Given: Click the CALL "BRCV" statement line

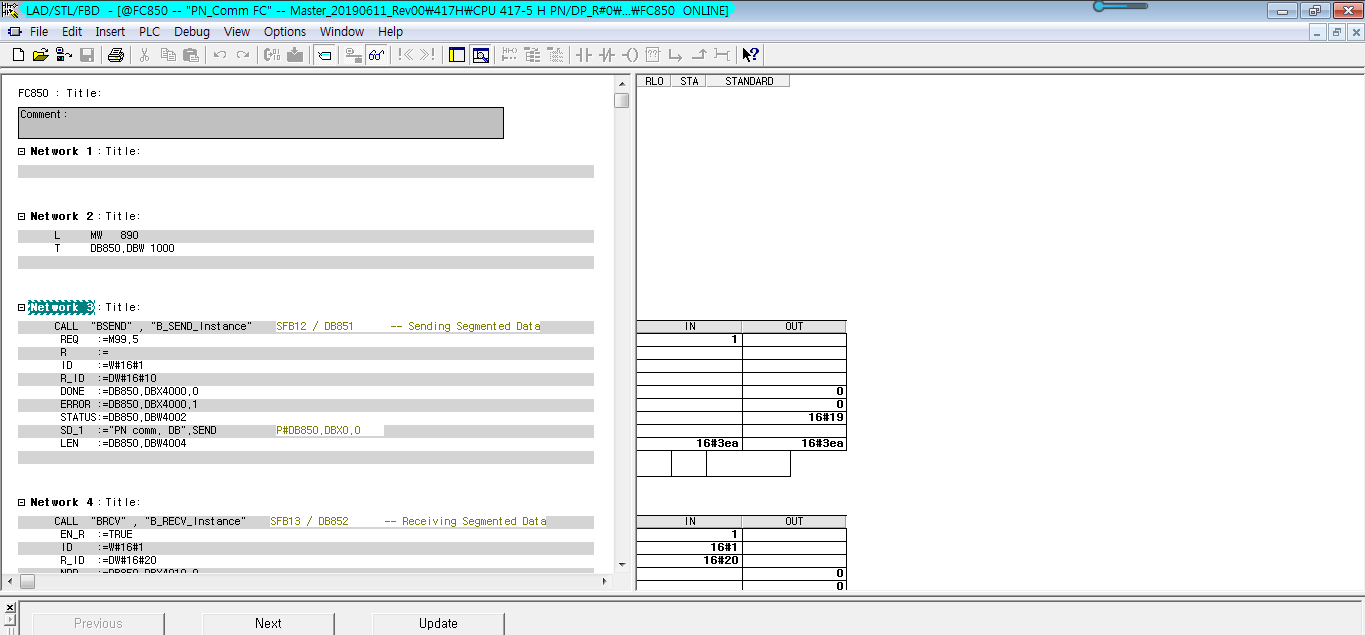Looking at the screenshot, I should (x=306, y=522).
